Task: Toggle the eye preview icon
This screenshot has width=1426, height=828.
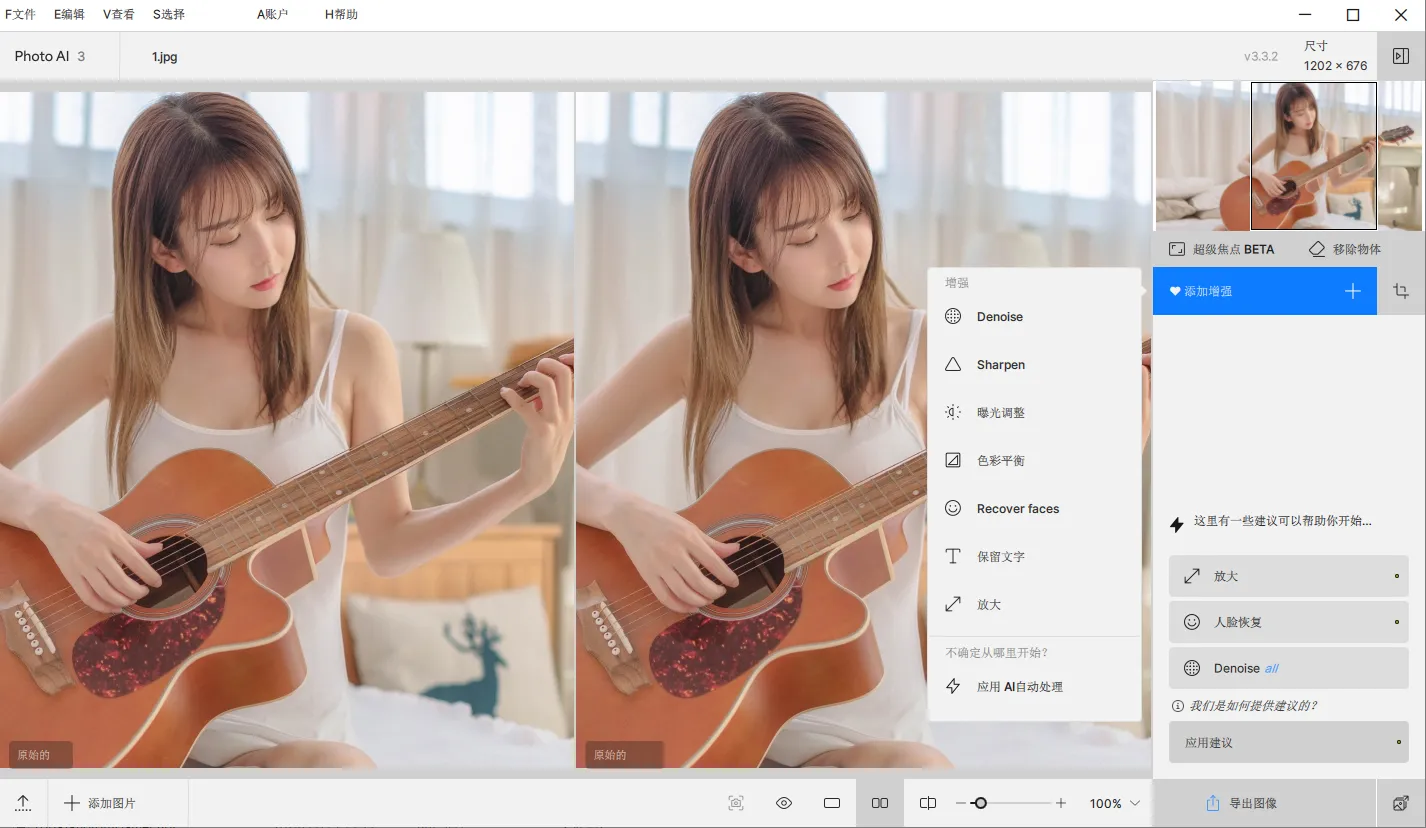Action: point(784,803)
